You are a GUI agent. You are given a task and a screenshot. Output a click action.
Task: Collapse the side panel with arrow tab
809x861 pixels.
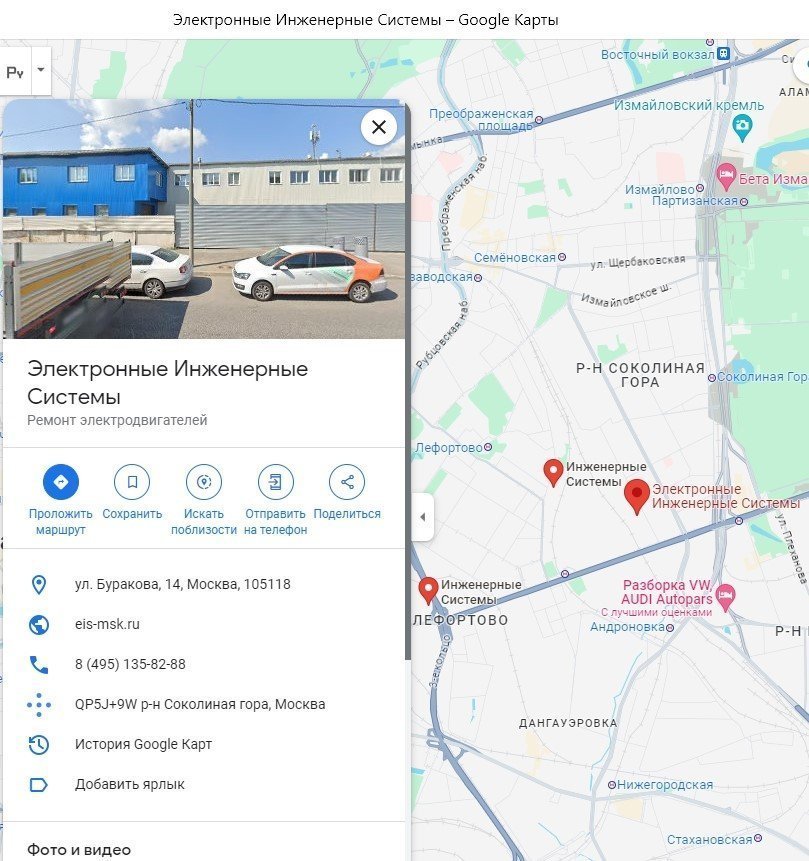click(x=422, y=517)
